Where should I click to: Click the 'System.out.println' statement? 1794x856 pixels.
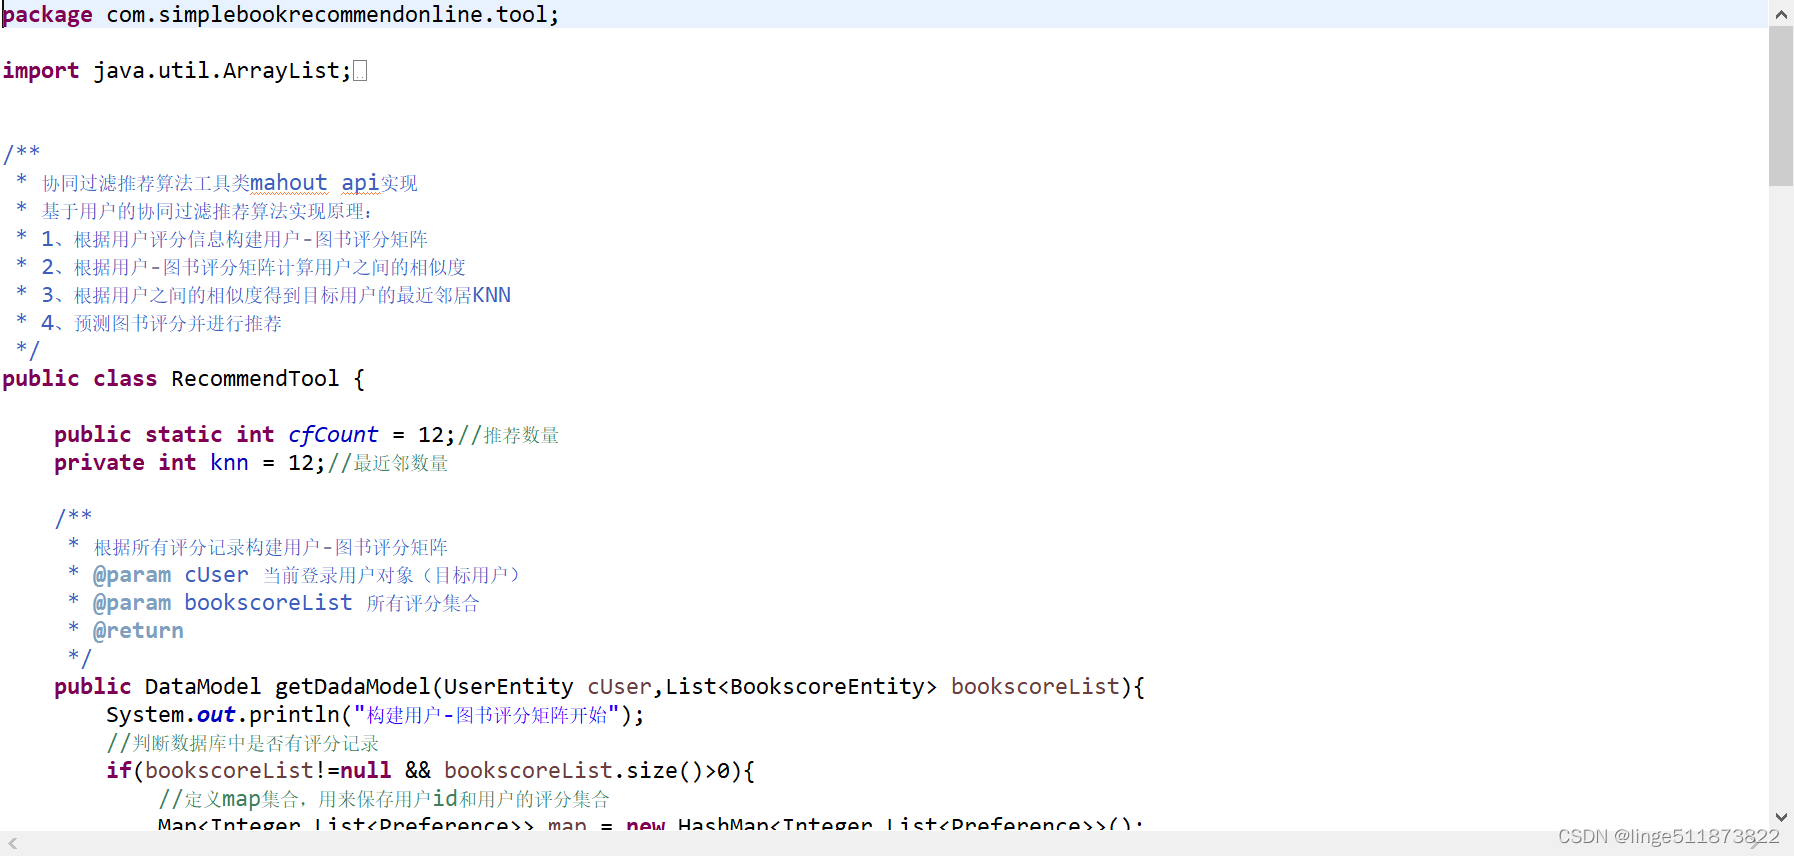375,715
